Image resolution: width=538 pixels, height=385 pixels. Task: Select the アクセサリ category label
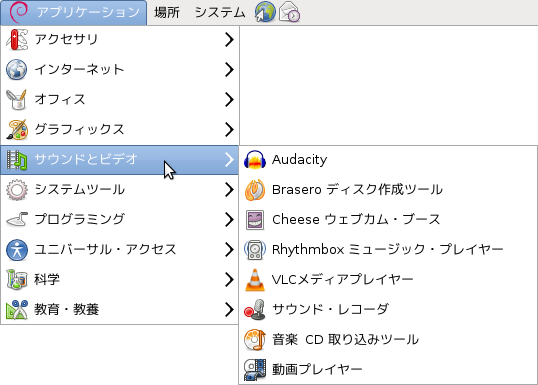(66, 39)
